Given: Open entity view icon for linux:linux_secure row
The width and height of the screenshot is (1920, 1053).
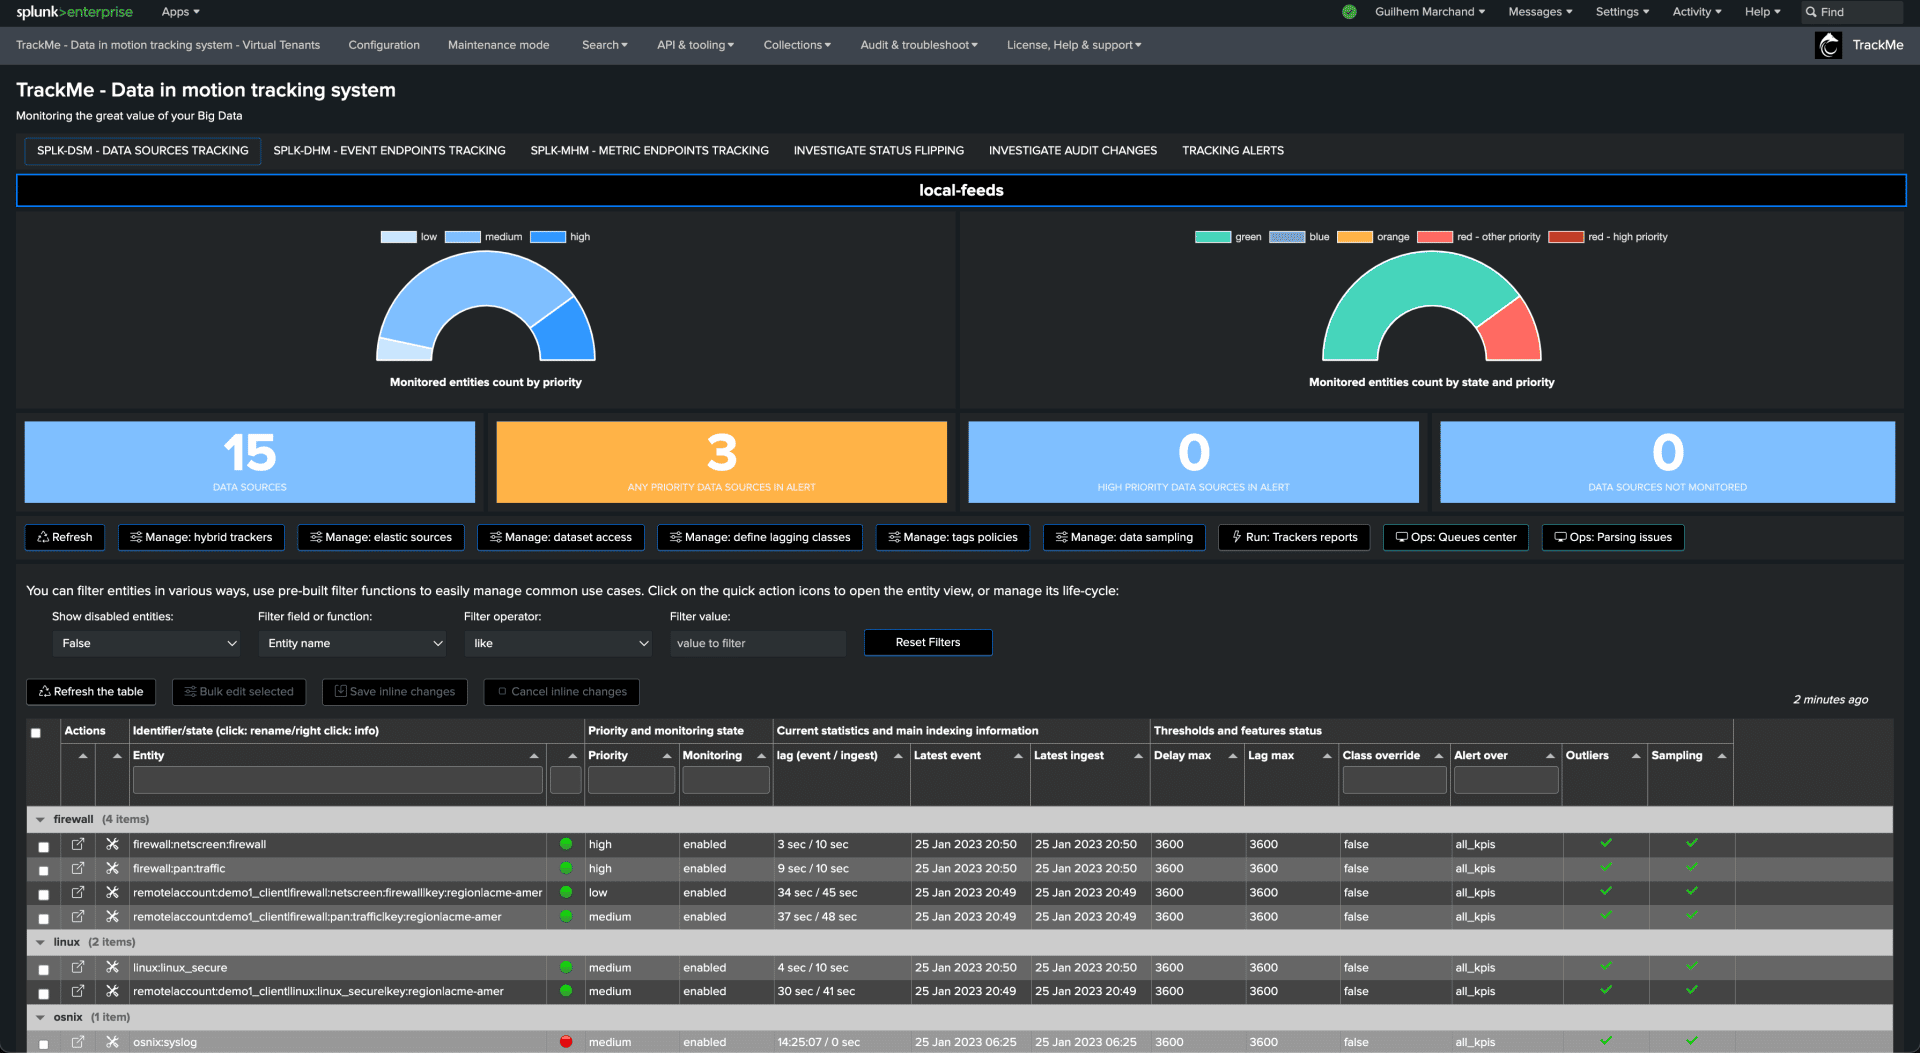Looking at the screenshot, I should (x=78, y=967).
